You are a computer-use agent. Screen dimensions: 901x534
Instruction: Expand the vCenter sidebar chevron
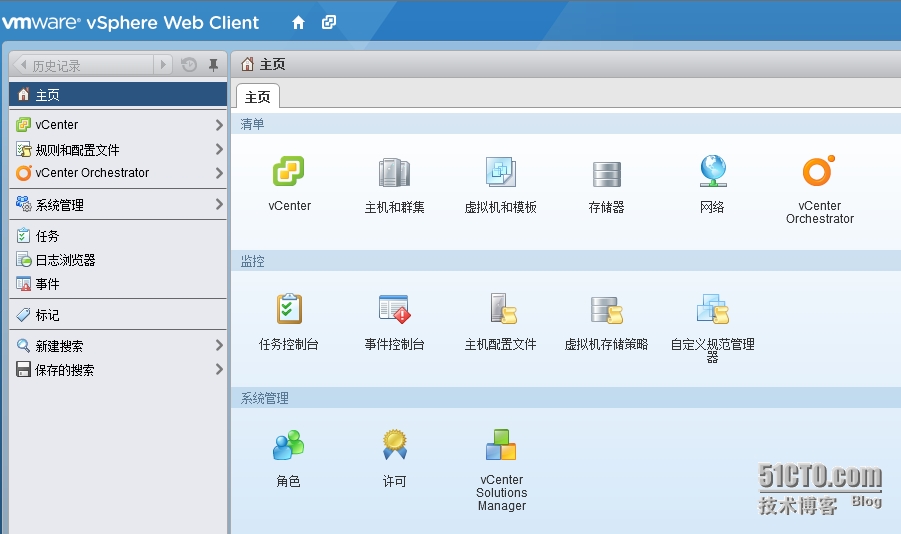coord(219,125)
